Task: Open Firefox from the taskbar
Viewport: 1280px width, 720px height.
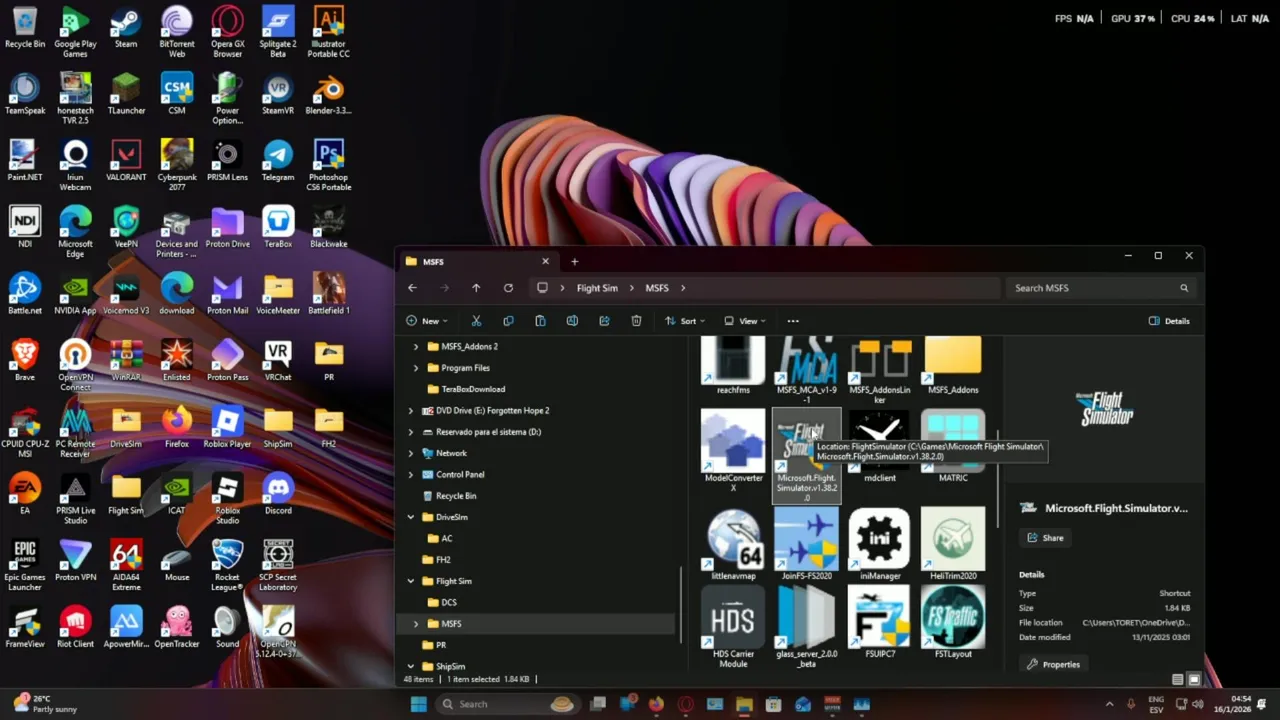Action: [656, 704]
